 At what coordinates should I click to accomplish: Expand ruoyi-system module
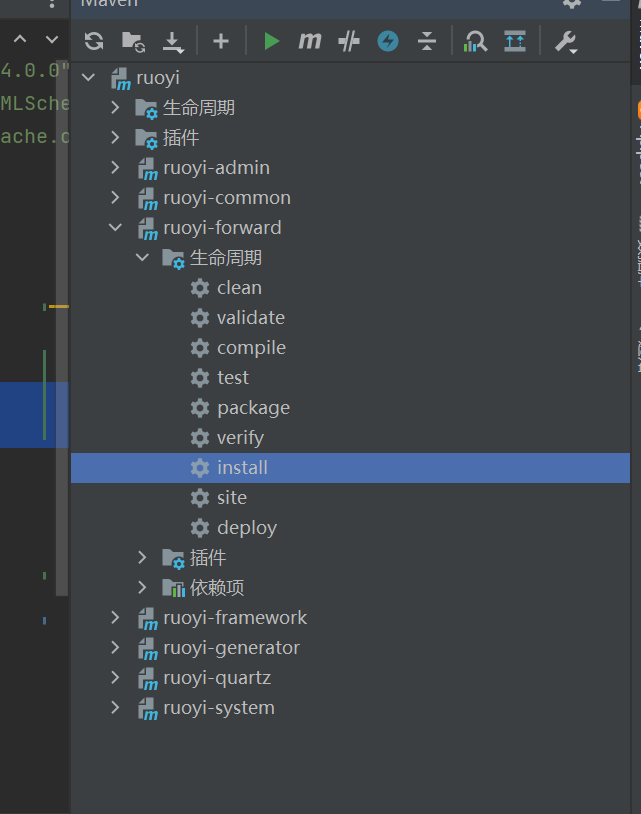115,708
